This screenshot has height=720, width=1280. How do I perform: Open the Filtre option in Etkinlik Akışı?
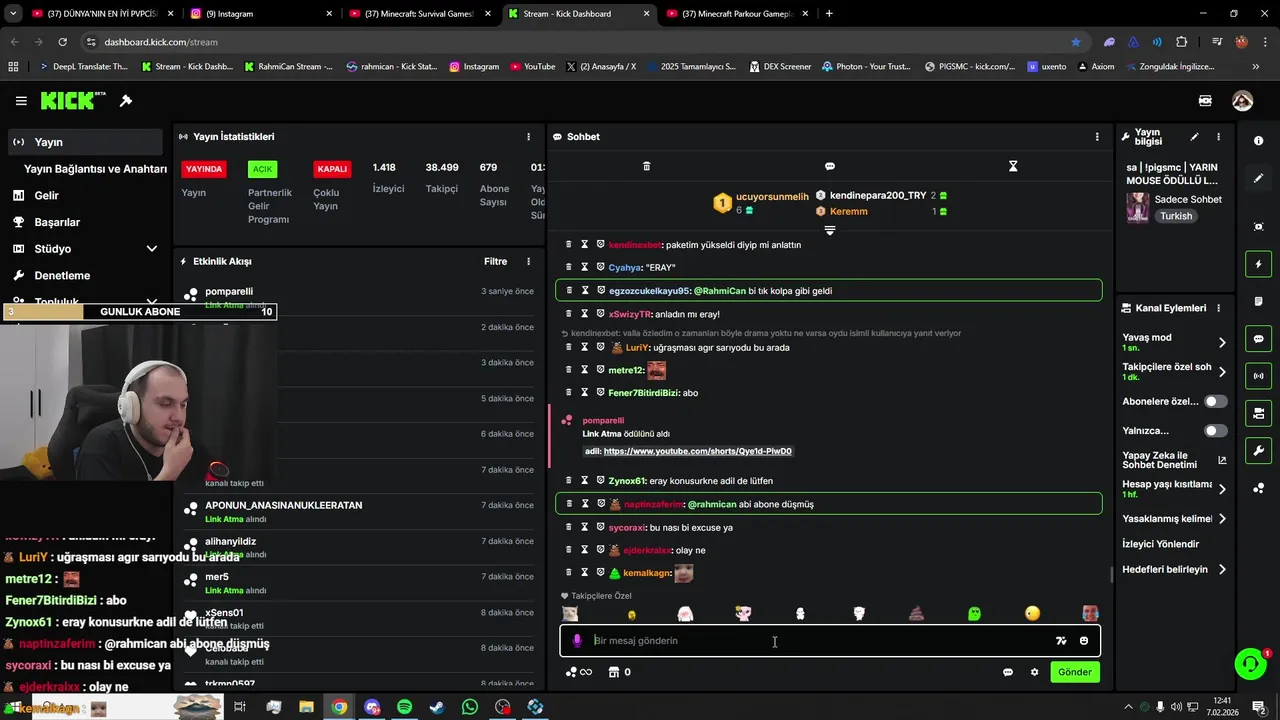(496, 261)
